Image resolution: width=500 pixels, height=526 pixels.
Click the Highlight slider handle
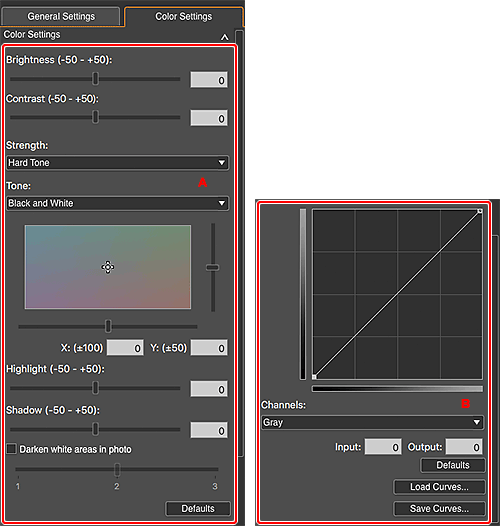click(x=96, y=388)
